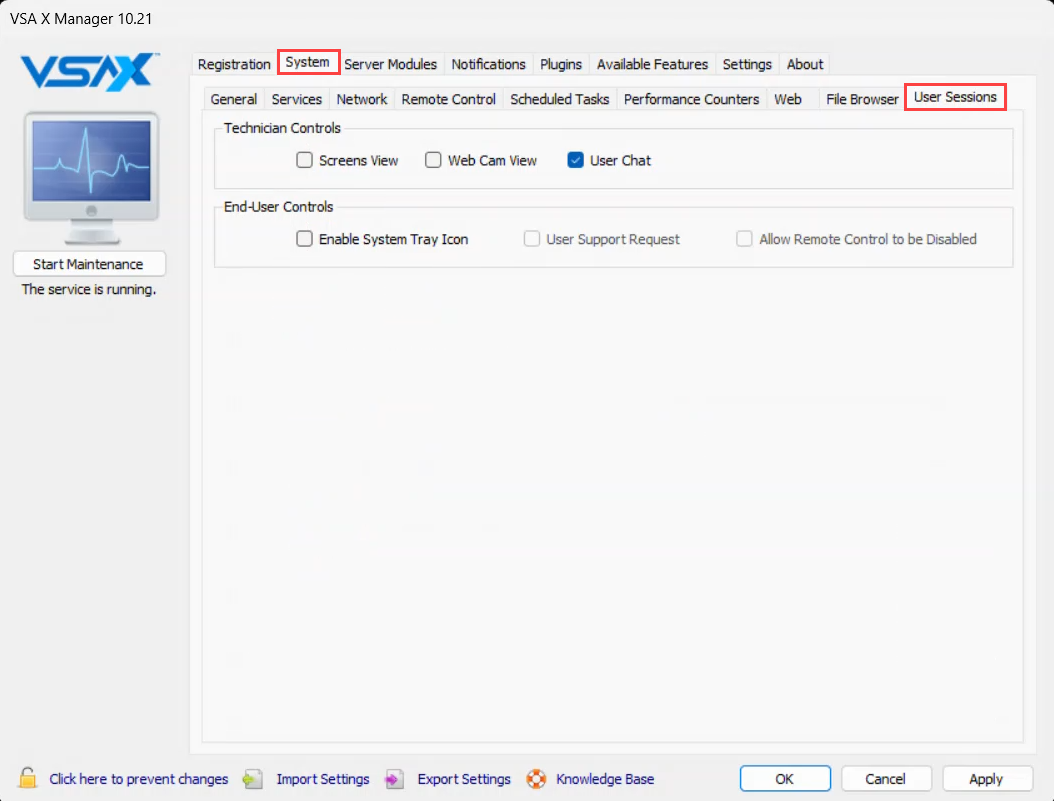Select the System tab
The height and width of the screenshot is (801, 1054).
[x=308, y=62]
